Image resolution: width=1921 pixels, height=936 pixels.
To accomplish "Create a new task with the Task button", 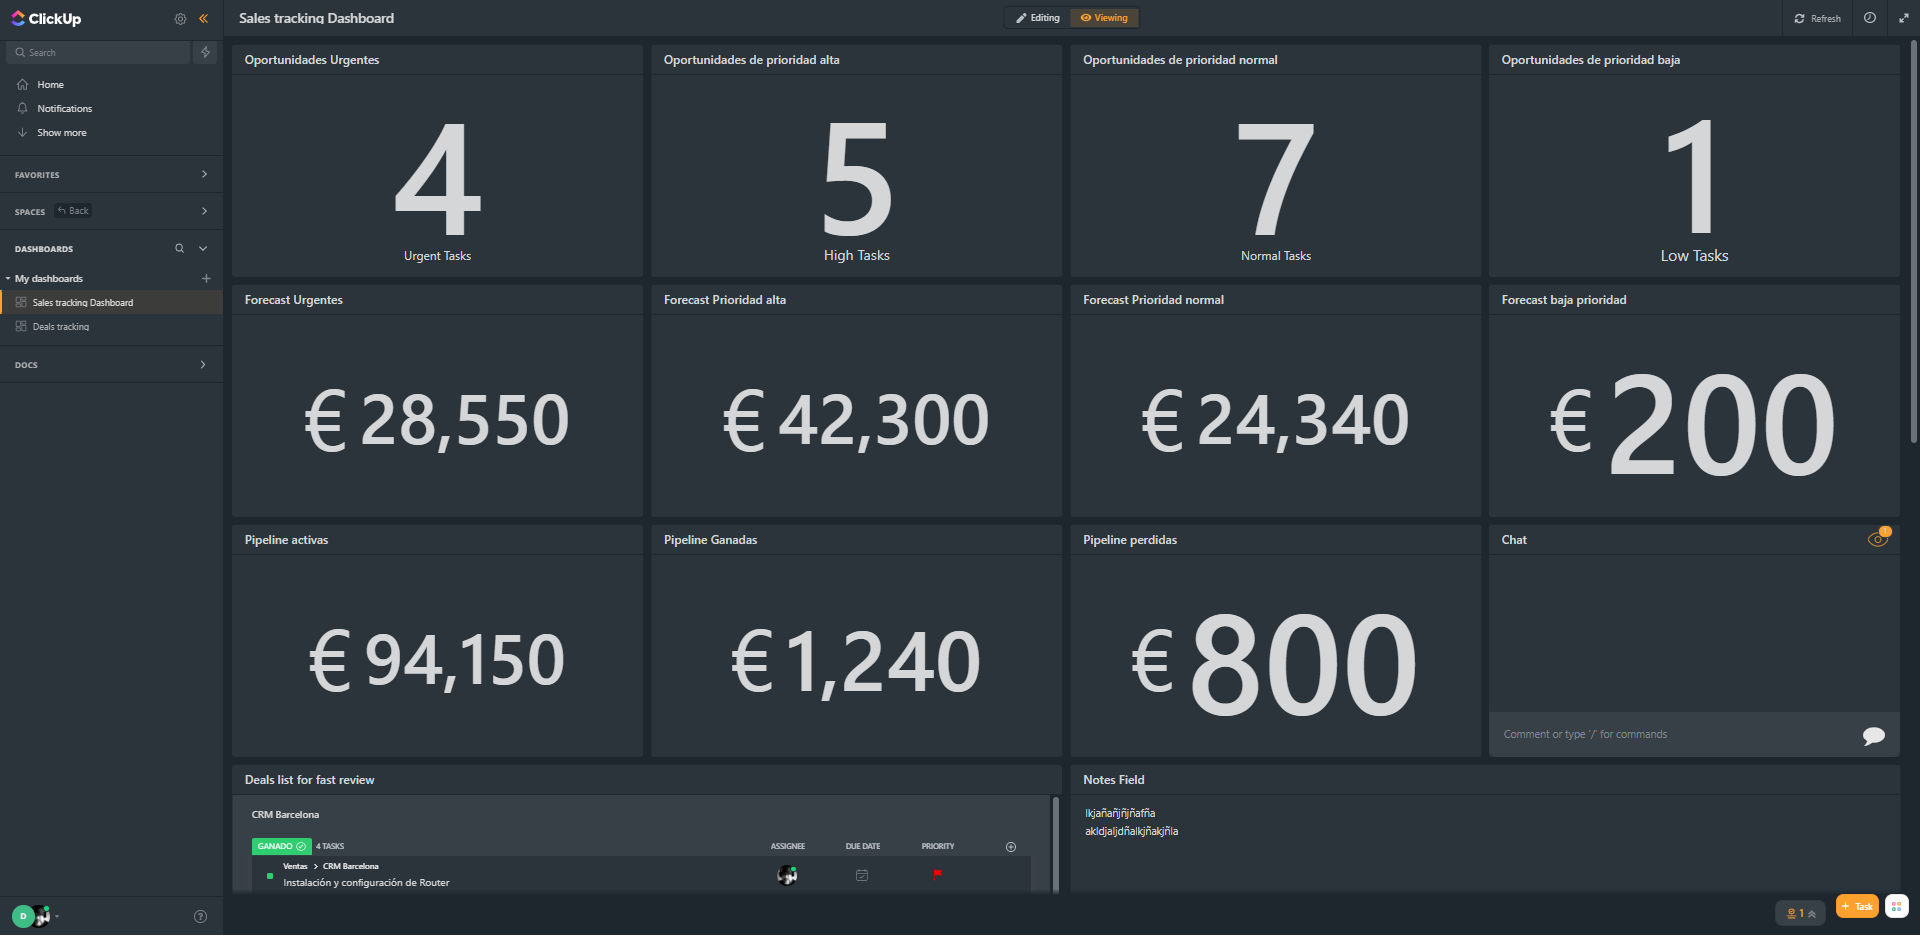I will pos(1857,906).
